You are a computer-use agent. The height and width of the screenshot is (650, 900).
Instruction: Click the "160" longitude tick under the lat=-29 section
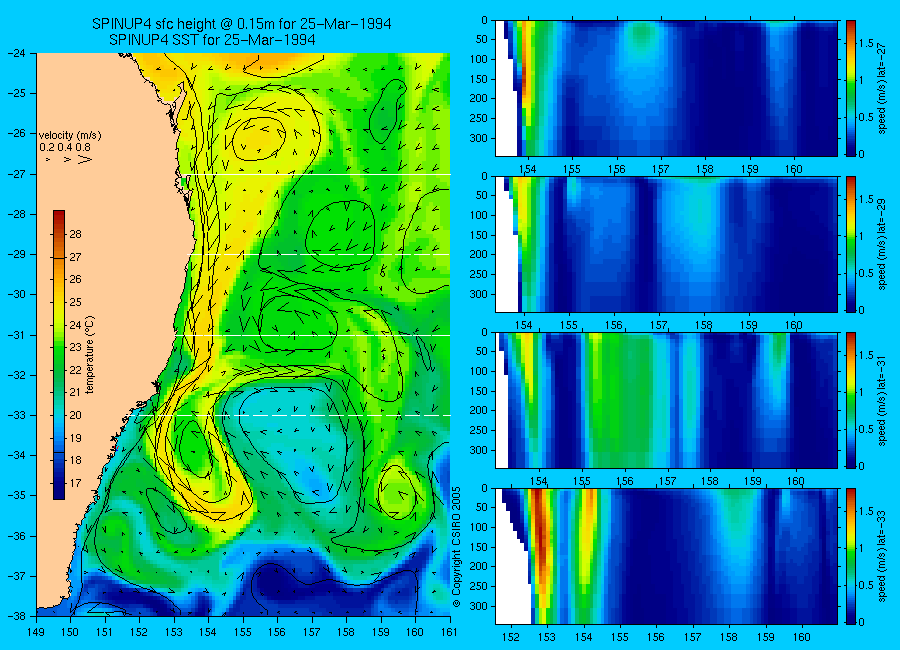click(794, 325)
